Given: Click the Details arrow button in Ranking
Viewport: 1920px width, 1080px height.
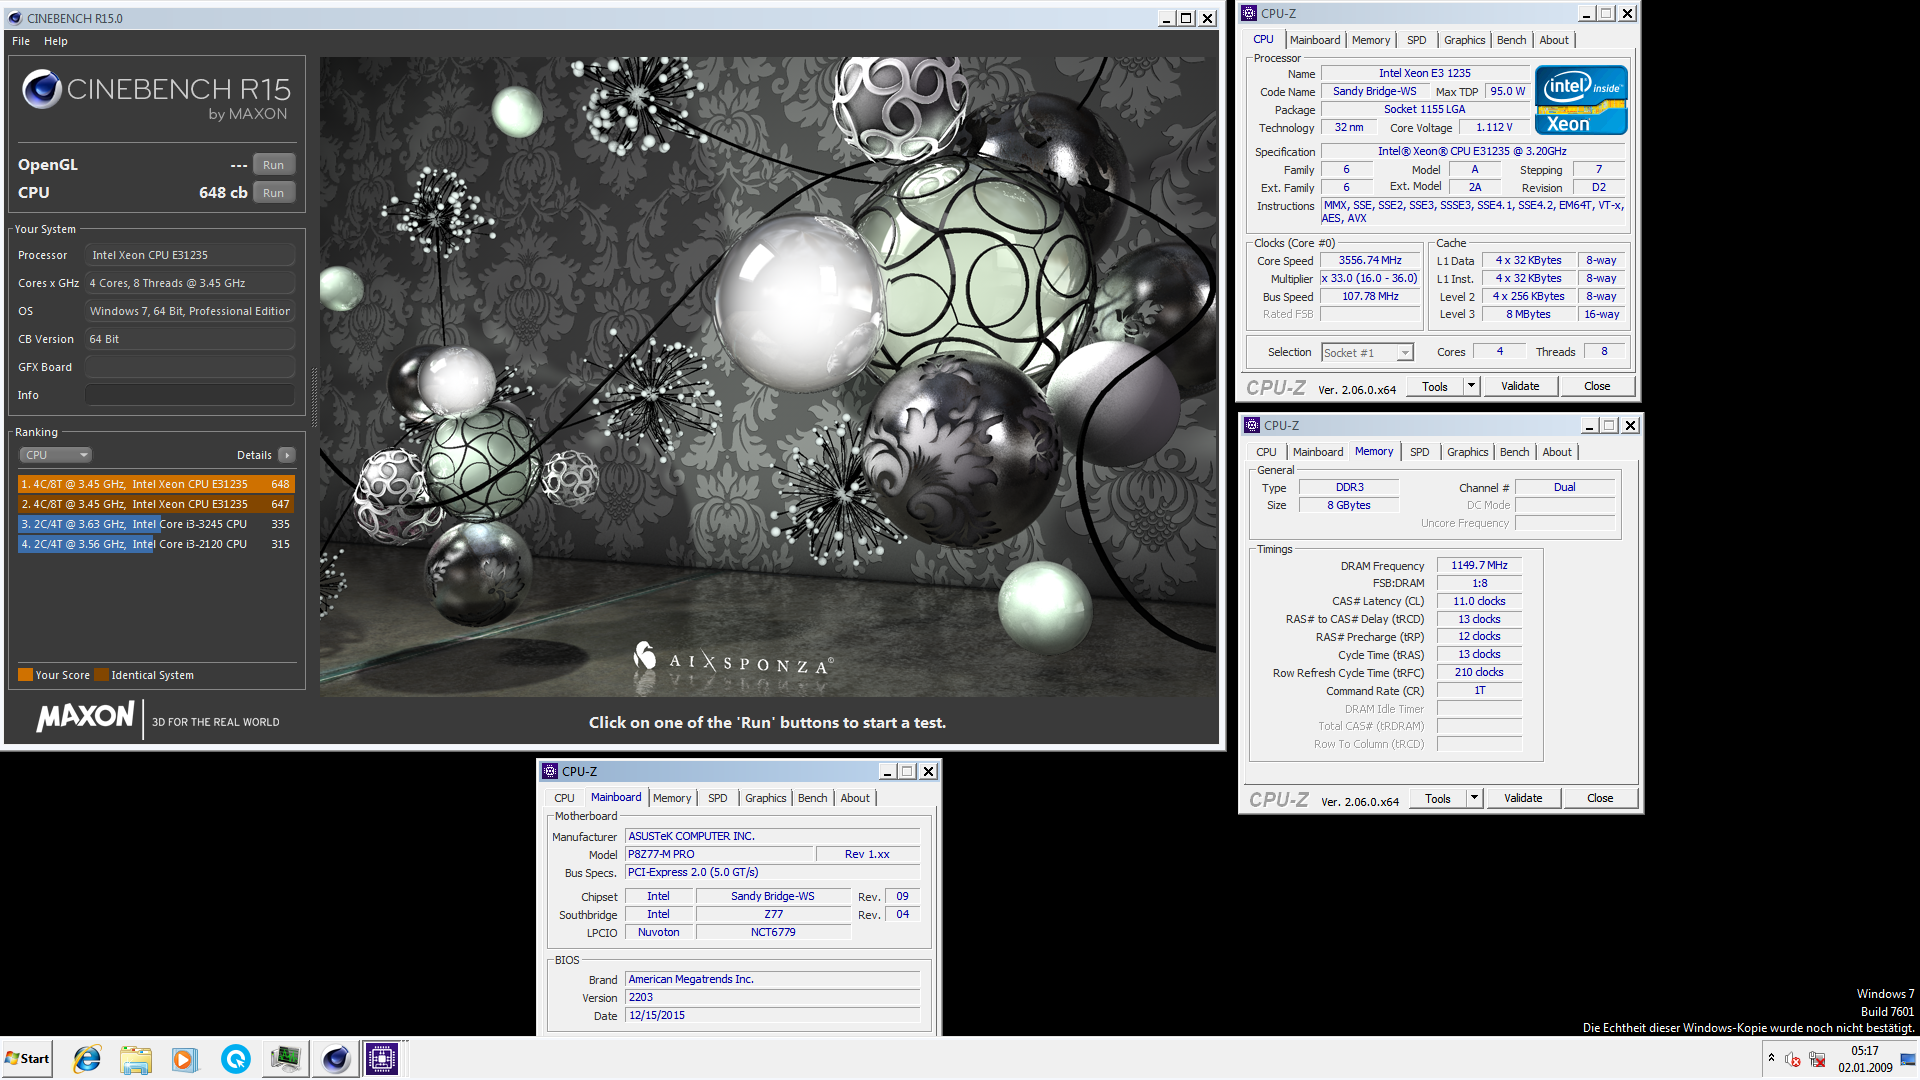Looking at the screenshot, I should click(287, 455).
